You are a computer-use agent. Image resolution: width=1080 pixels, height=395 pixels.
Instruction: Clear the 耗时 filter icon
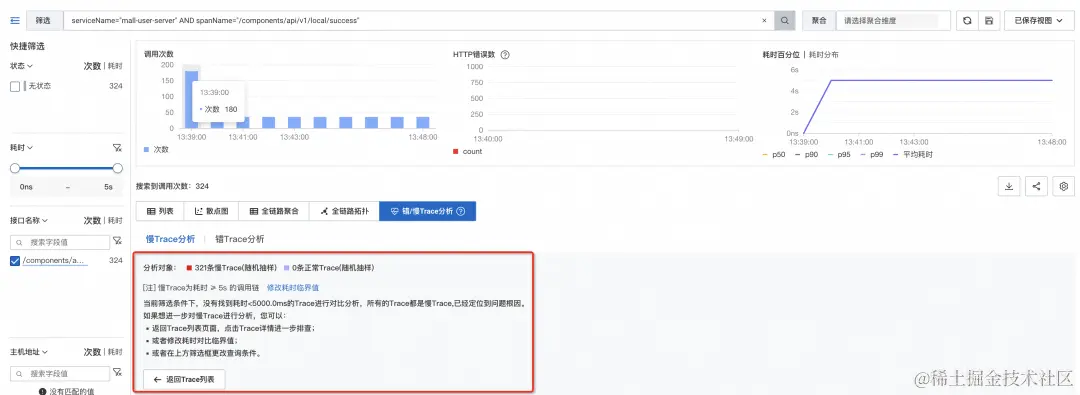pos(117,148)
